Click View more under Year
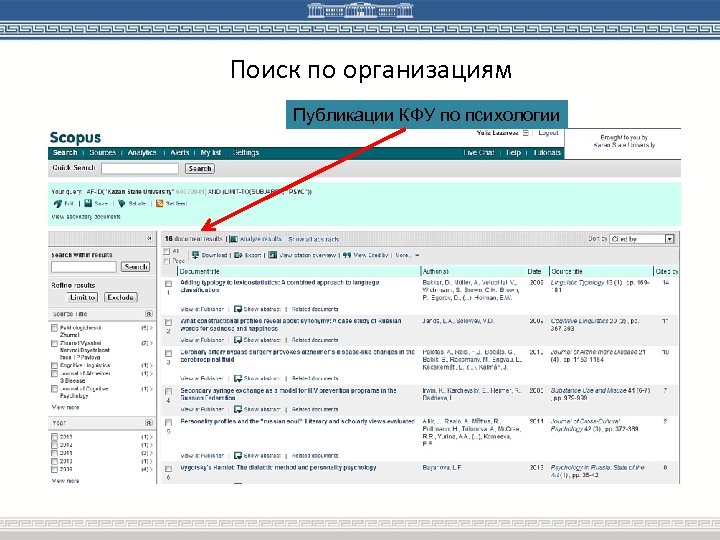720x540 pixels. click(x=65, y=481)
